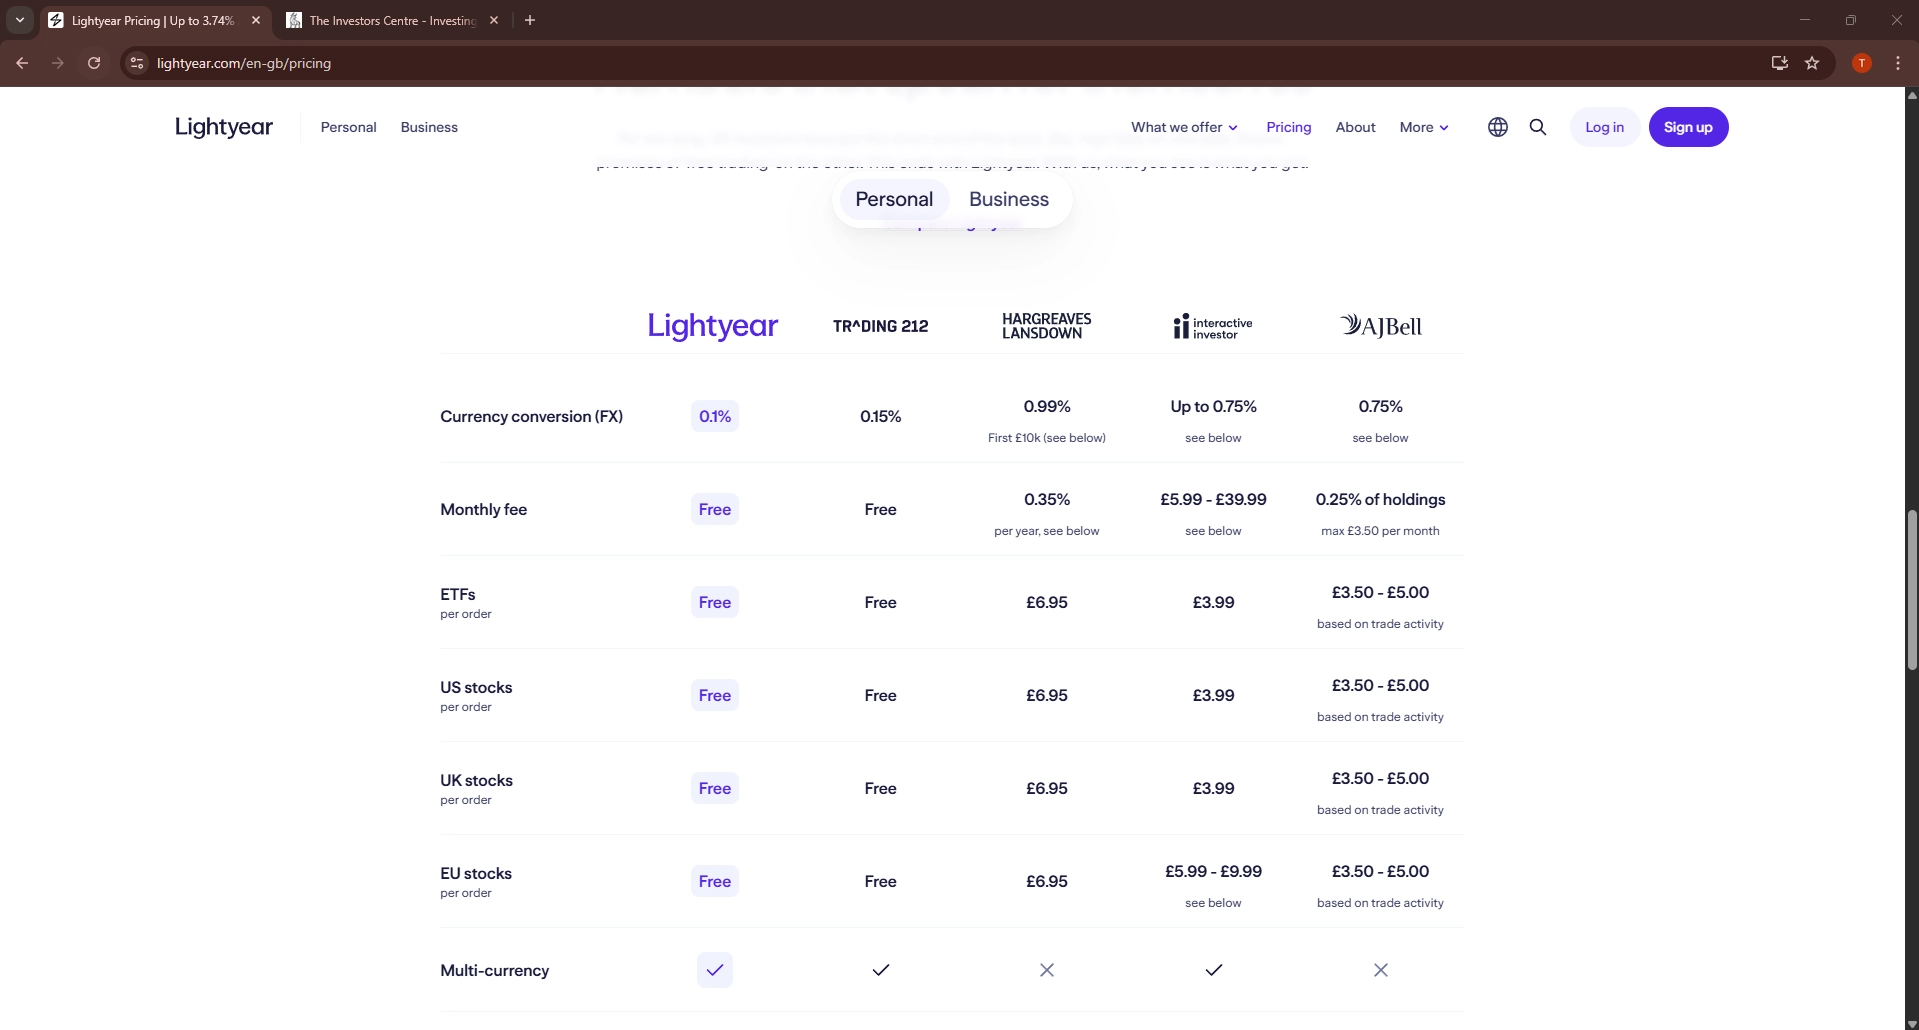Click the scrollbar up arrow

click(x=1912, y=95)
